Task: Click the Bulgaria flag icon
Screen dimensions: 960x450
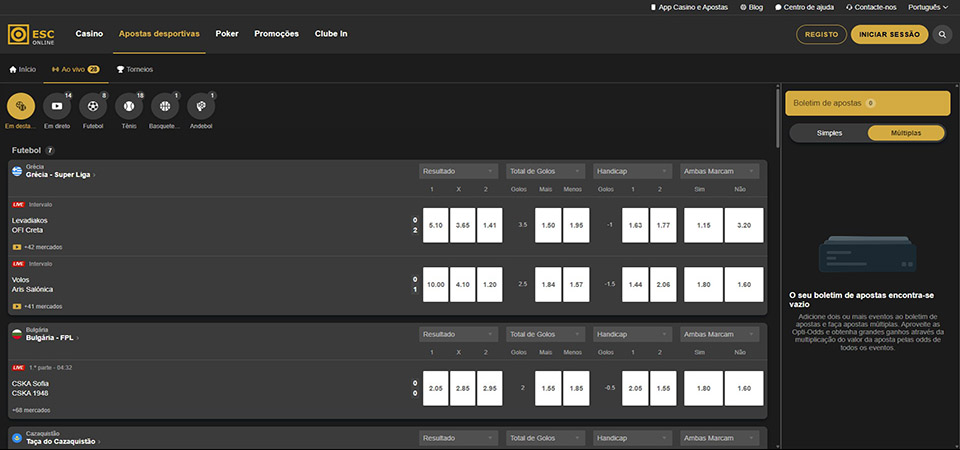Action: point(17,334)
